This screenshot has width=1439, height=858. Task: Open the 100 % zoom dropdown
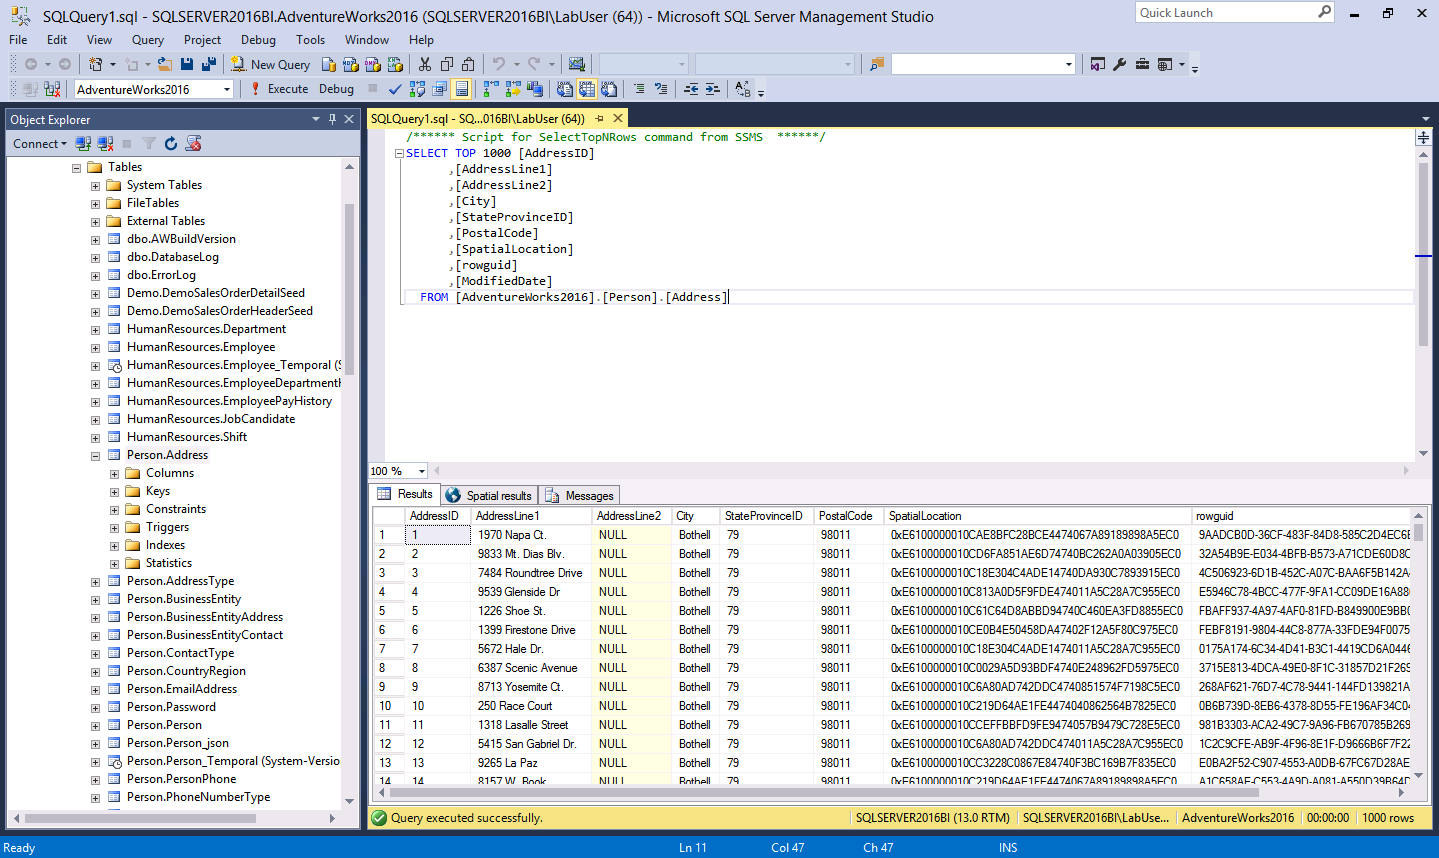422,471
